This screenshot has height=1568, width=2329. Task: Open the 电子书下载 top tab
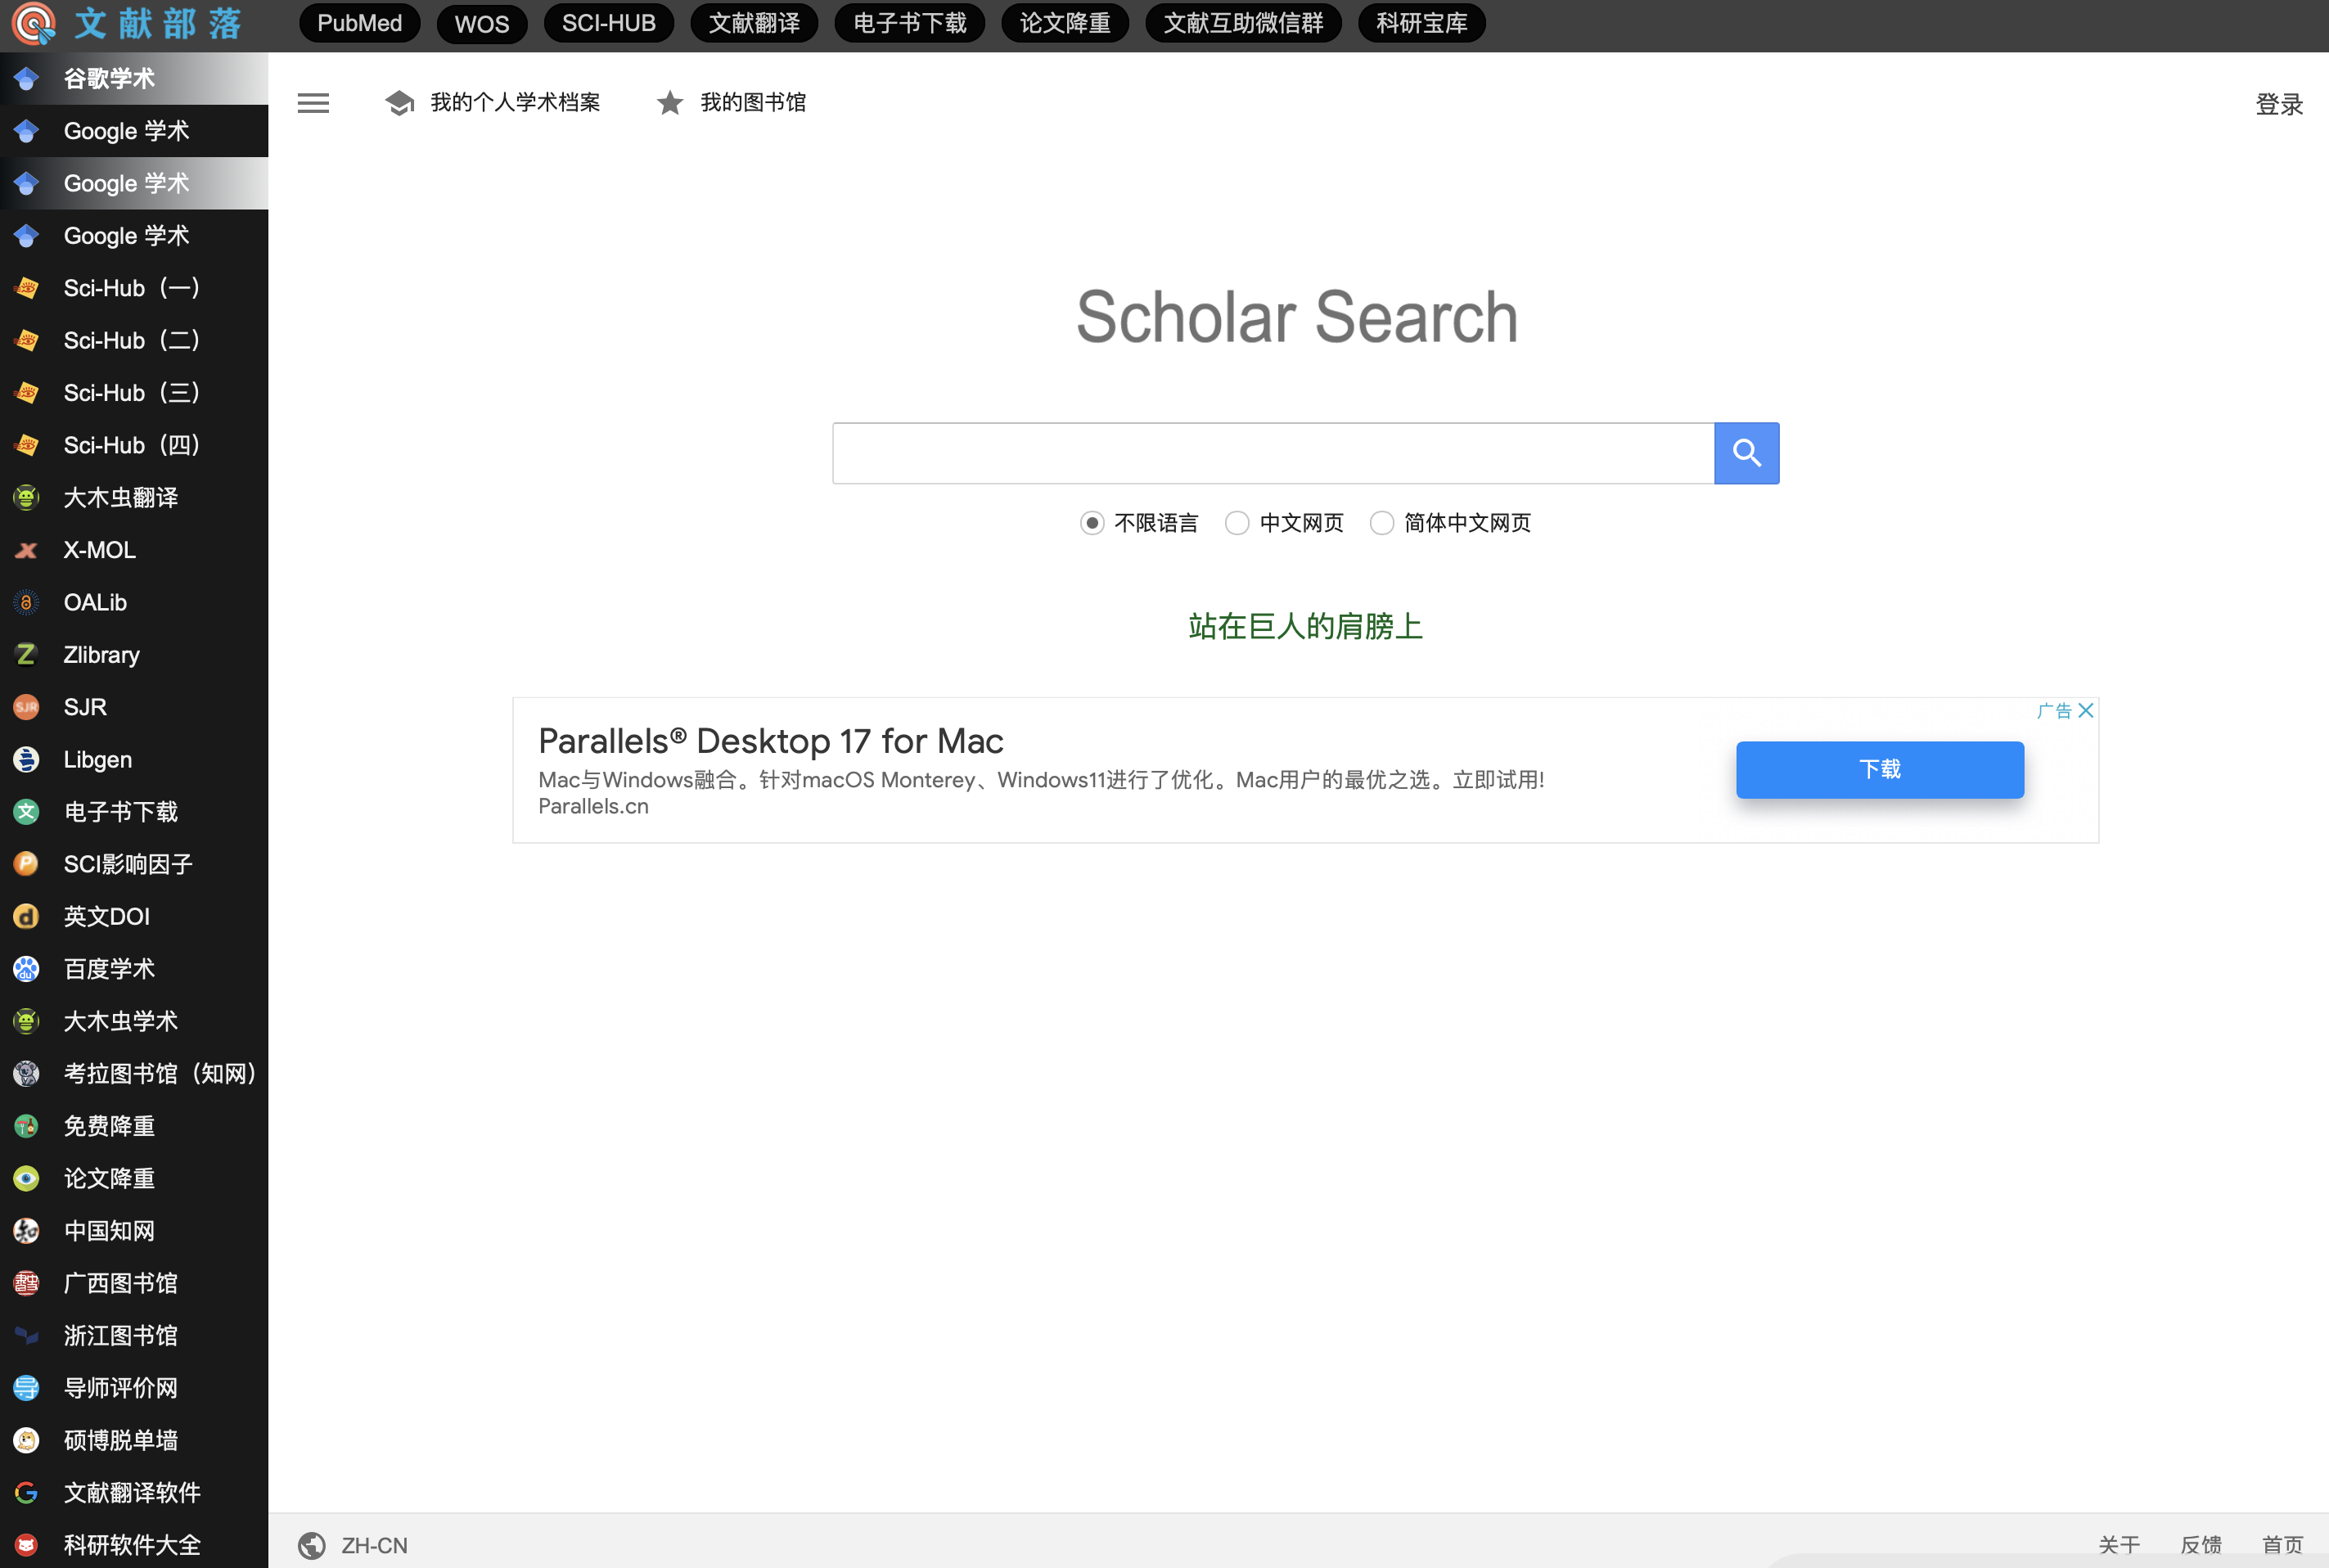910,23
